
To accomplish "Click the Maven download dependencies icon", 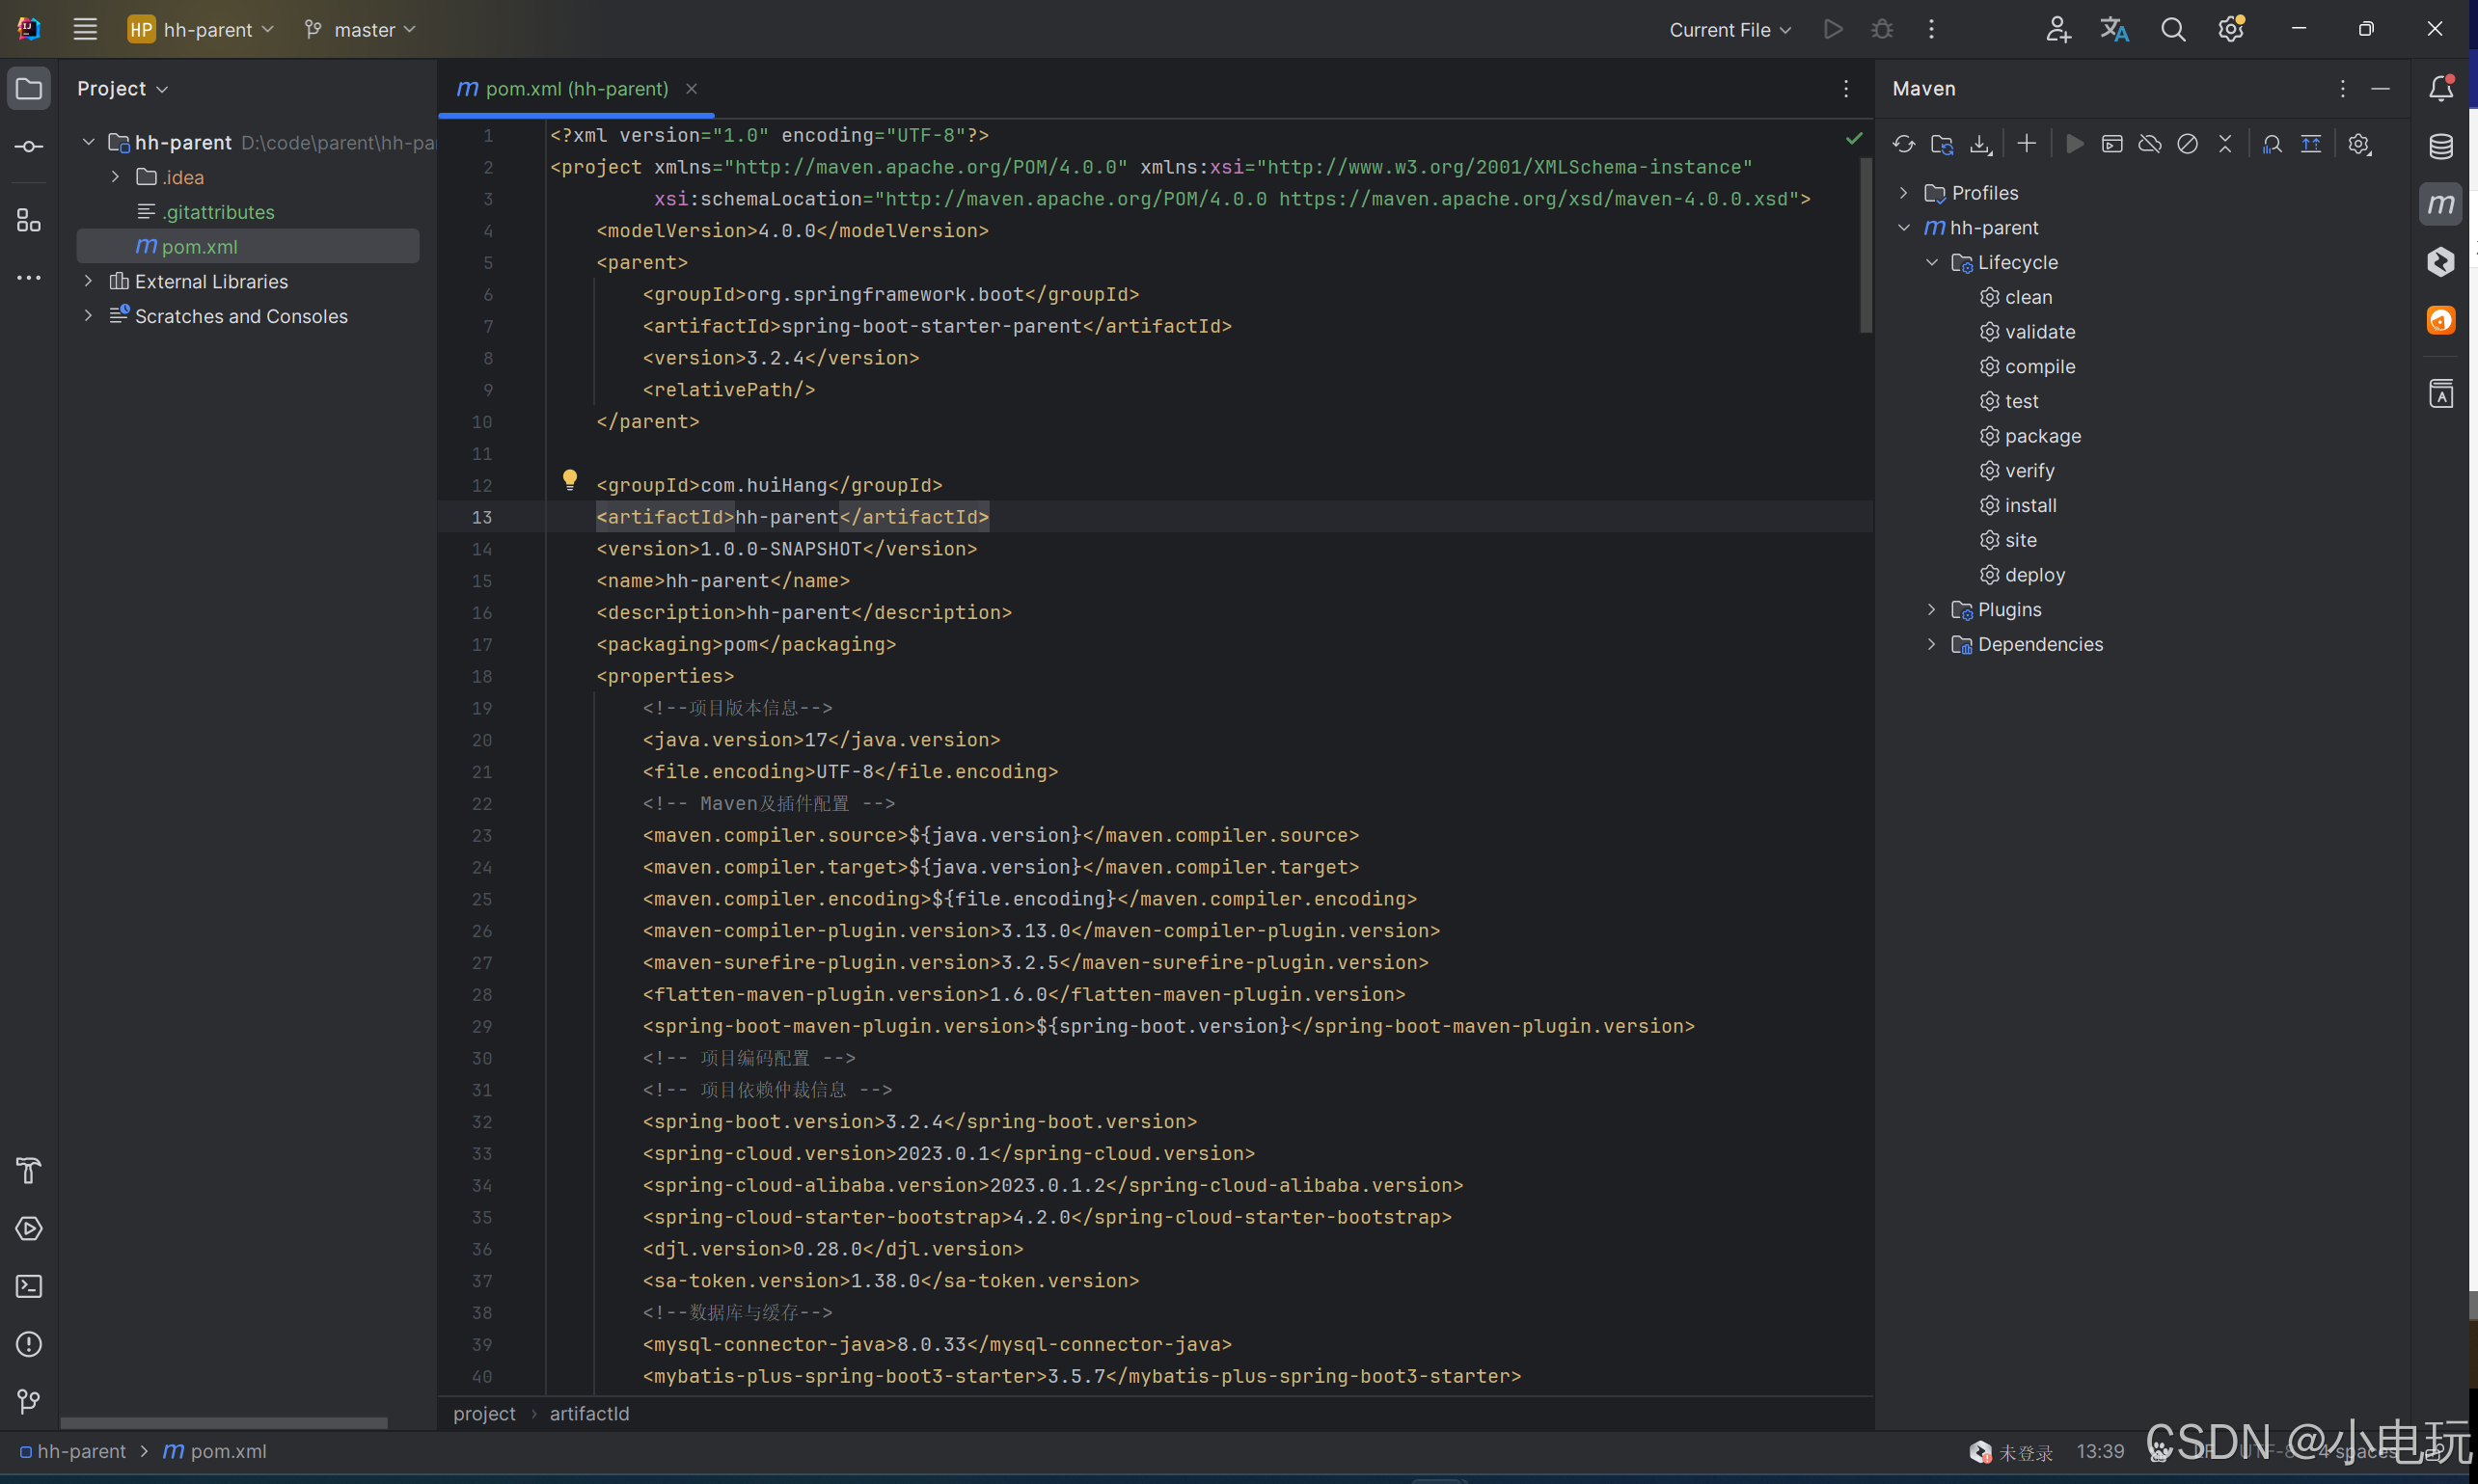I will [x=1981, y=145].
